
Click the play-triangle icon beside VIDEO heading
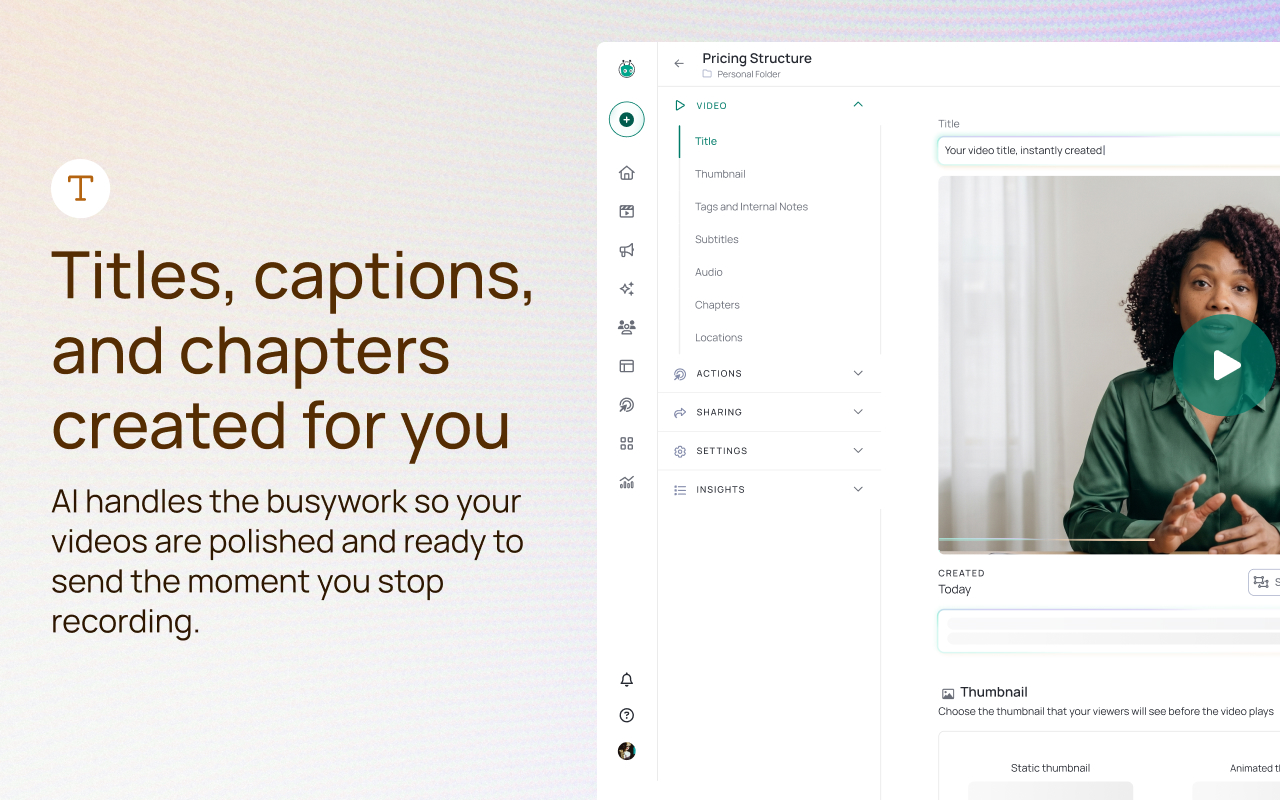tap(680, 105)
